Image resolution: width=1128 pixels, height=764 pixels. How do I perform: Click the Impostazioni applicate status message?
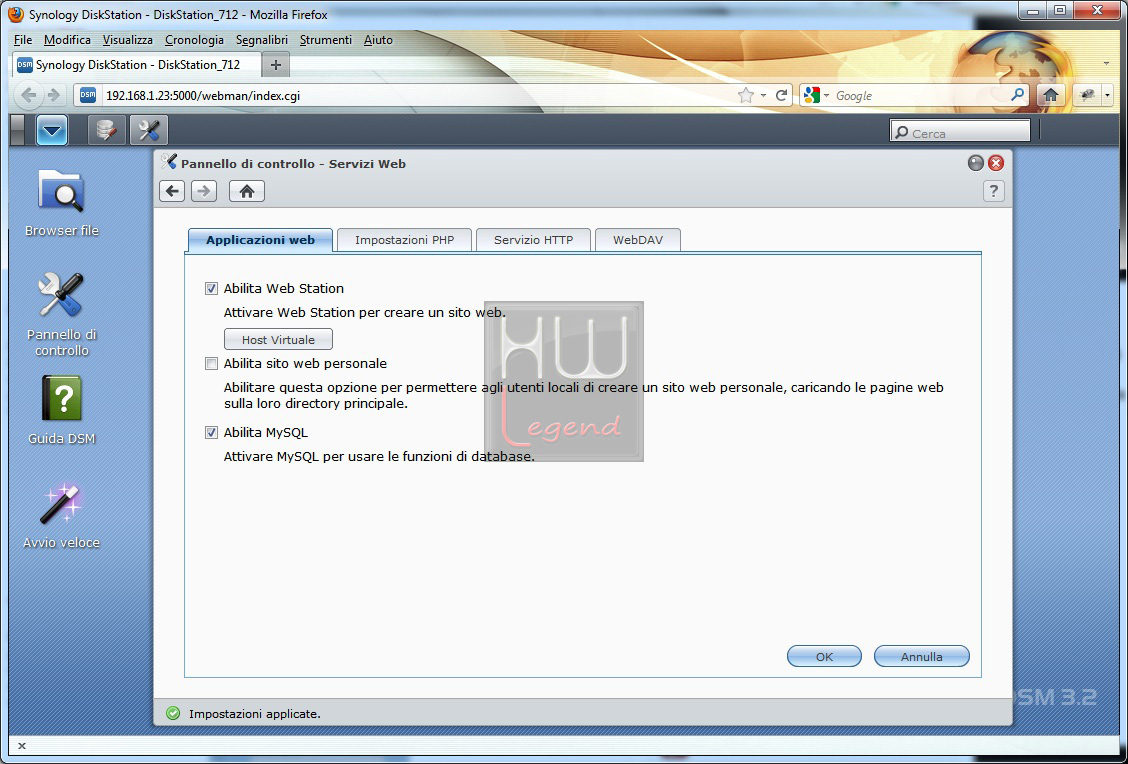[x=255, y=714]
